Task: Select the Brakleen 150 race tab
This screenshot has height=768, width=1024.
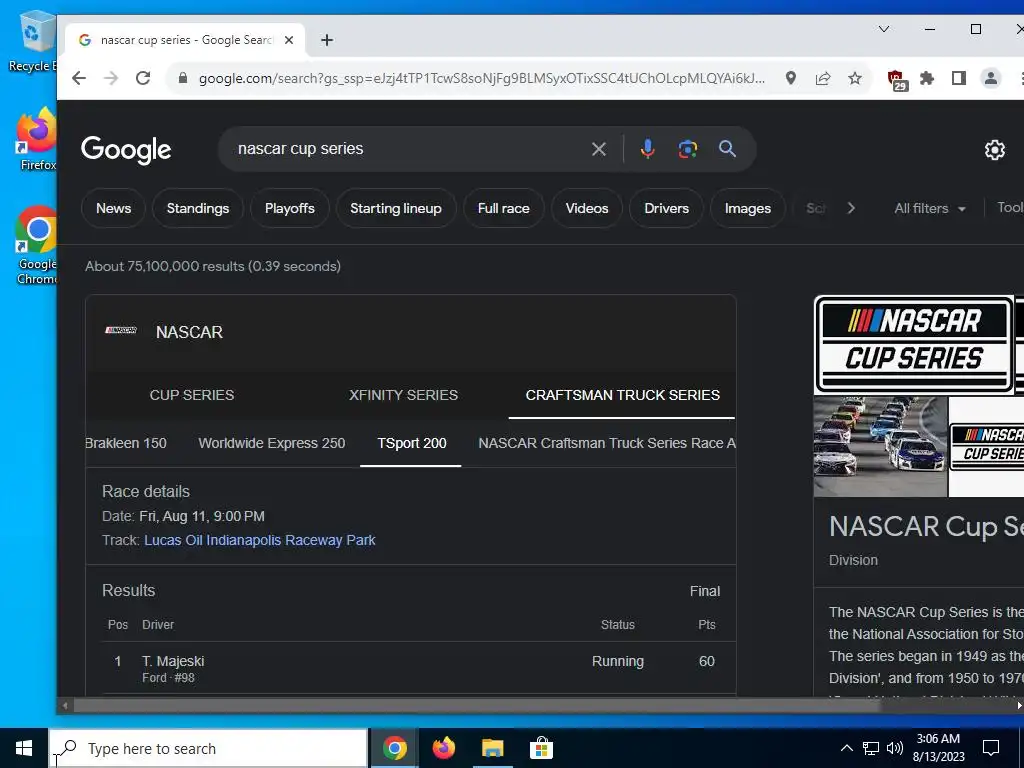Action: (x=126, y=443)
